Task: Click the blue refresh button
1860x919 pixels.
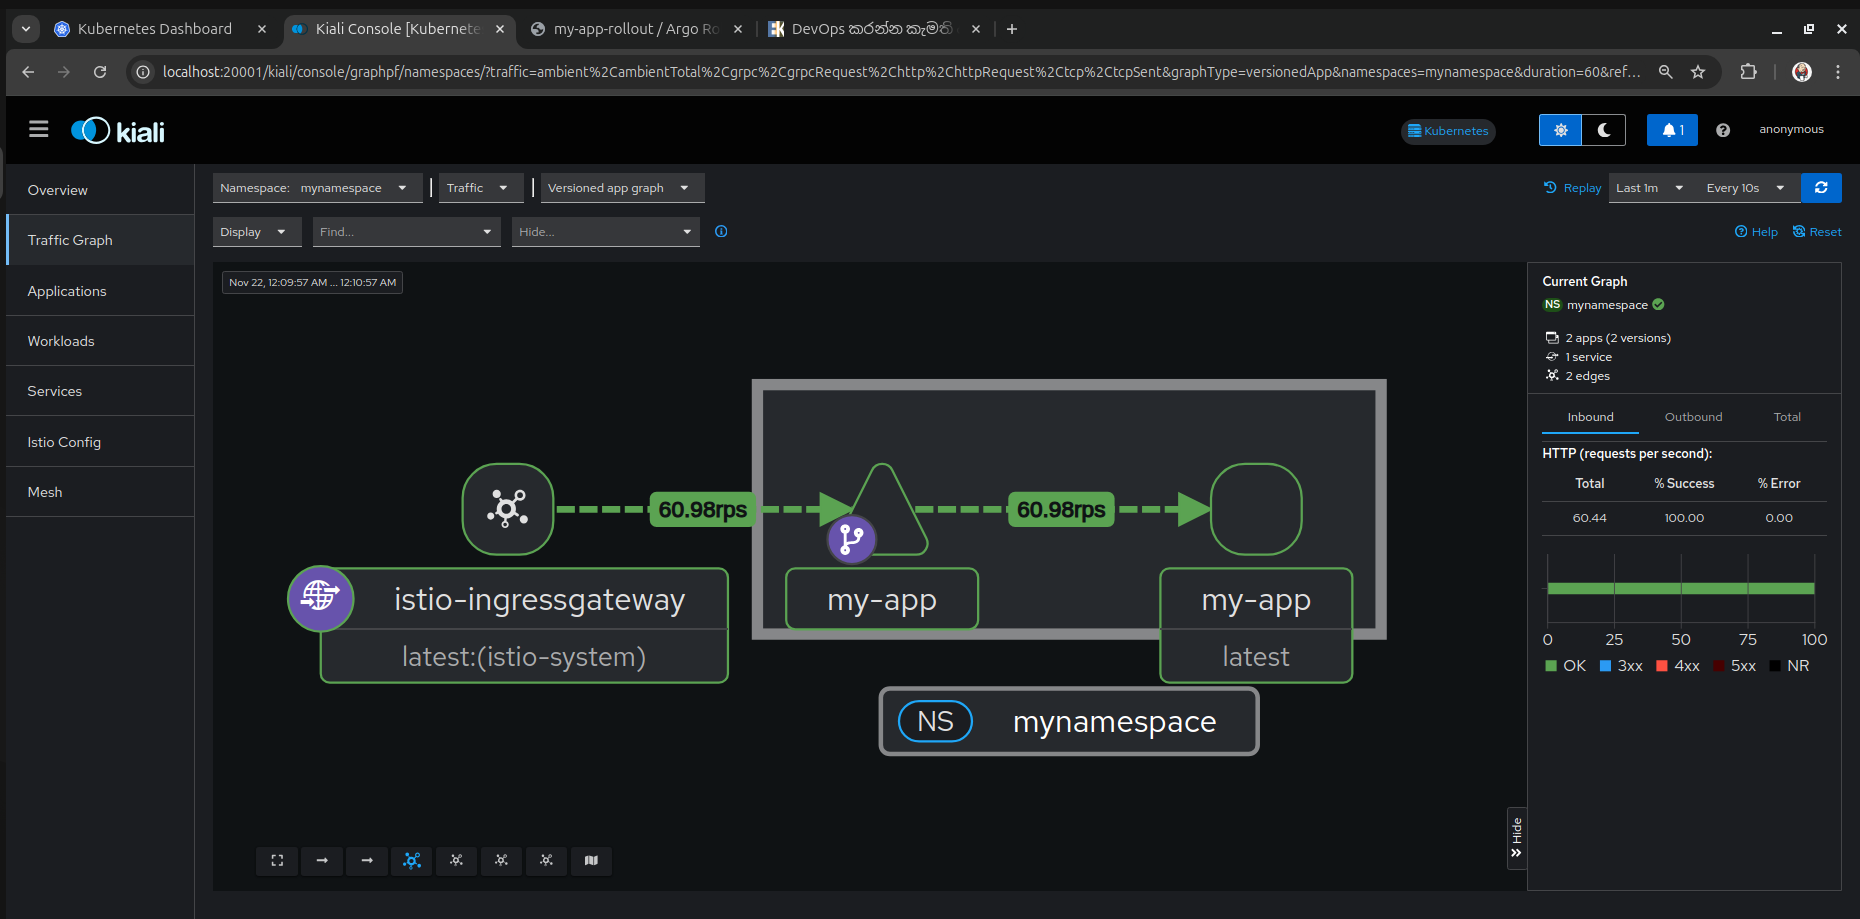Action: (x=1821, y=188)
